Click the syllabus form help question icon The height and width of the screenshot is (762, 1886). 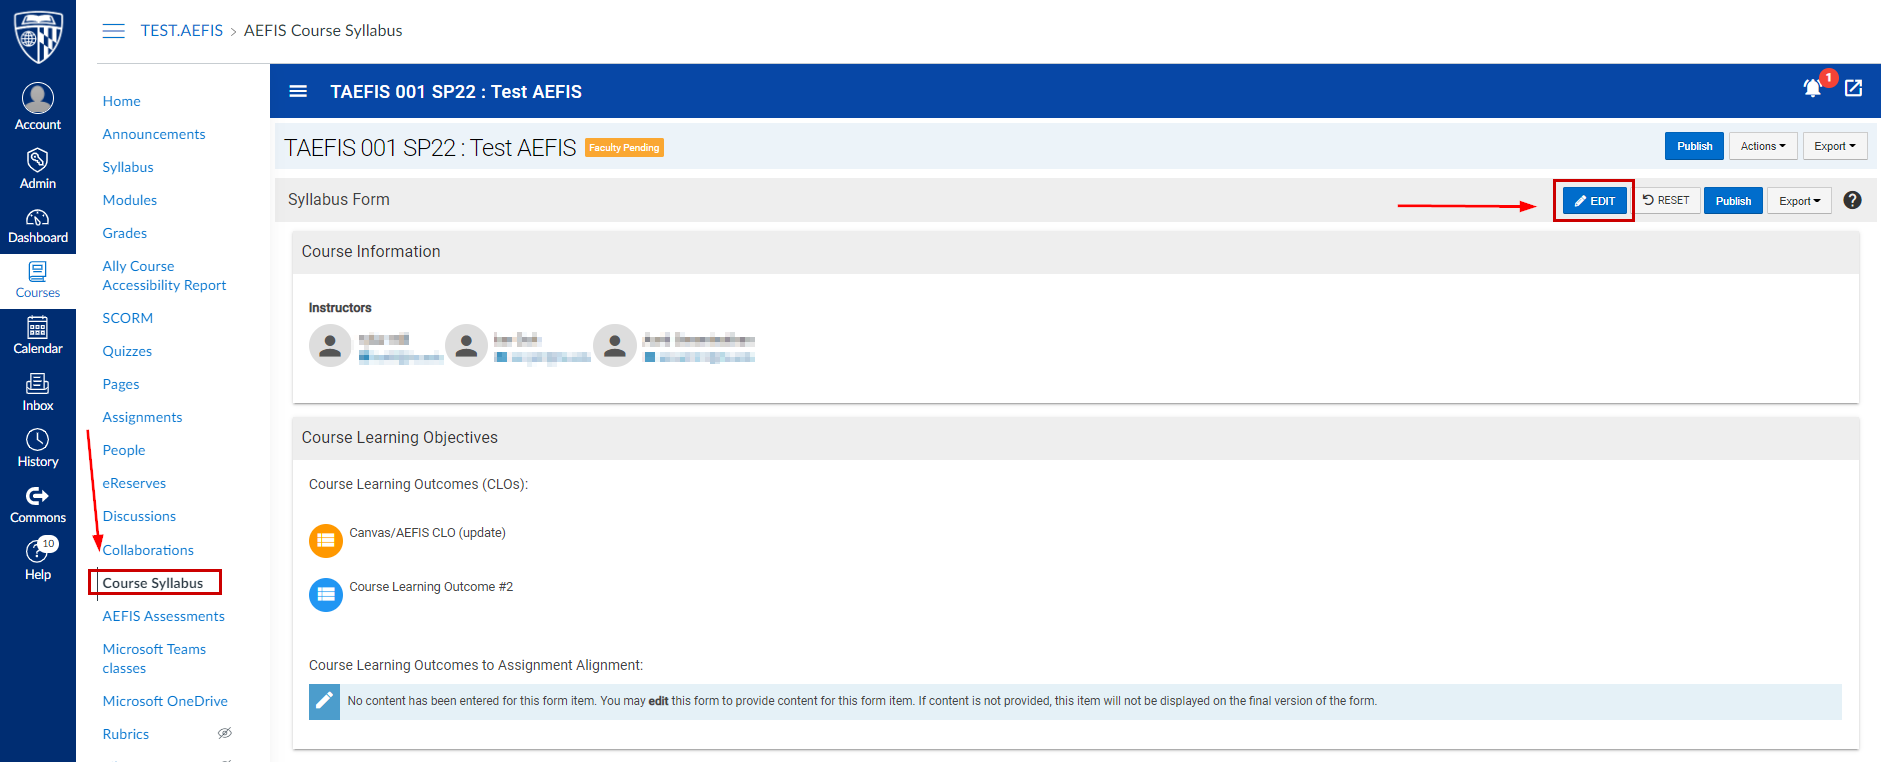click(x=1852, y=200)
